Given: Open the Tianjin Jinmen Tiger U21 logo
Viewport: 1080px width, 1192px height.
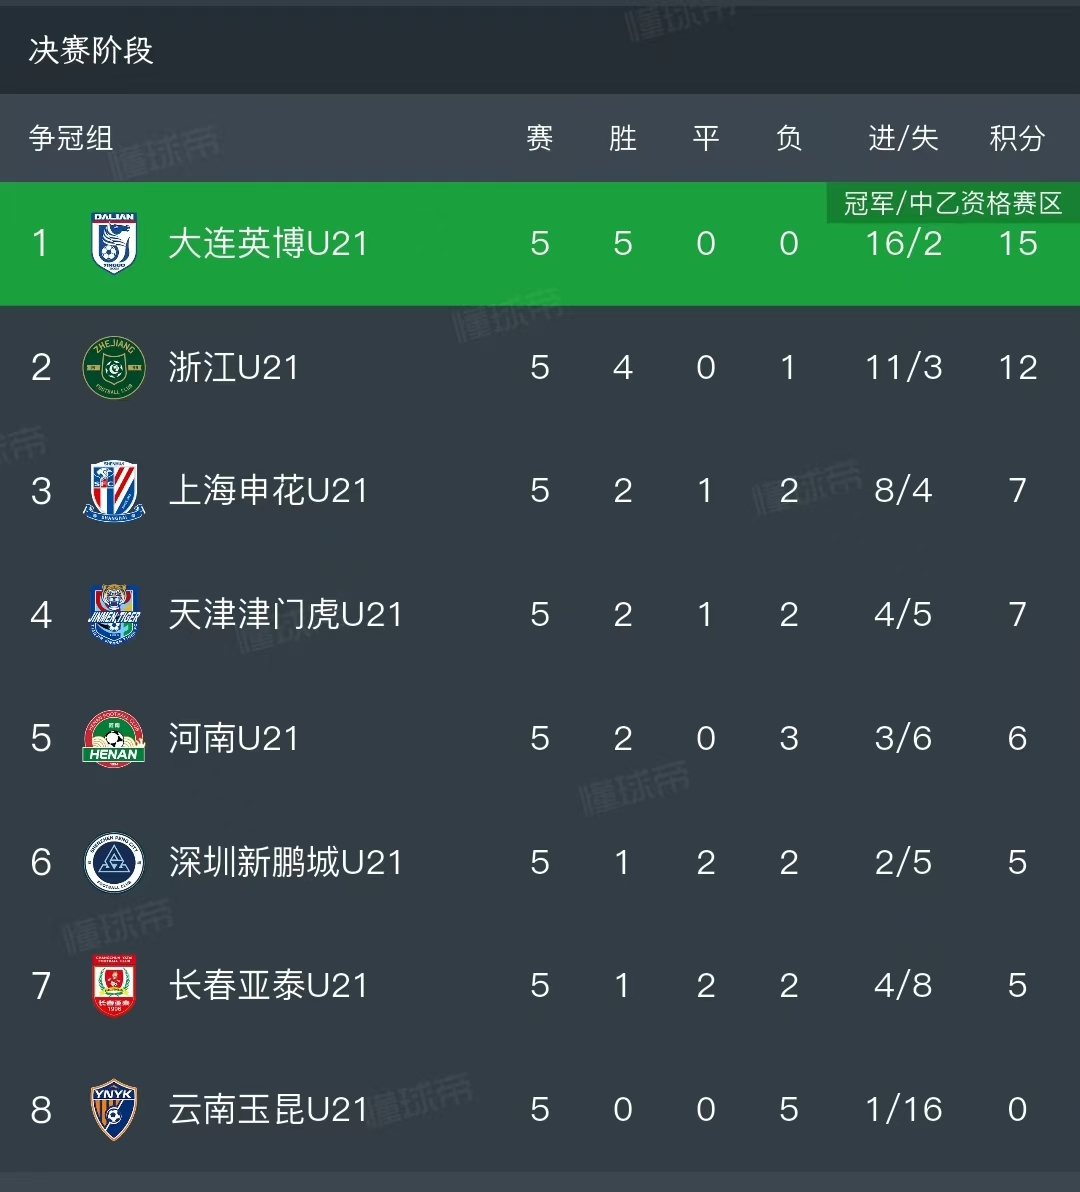Looking at the screenshot, I should tap(114, 614).
